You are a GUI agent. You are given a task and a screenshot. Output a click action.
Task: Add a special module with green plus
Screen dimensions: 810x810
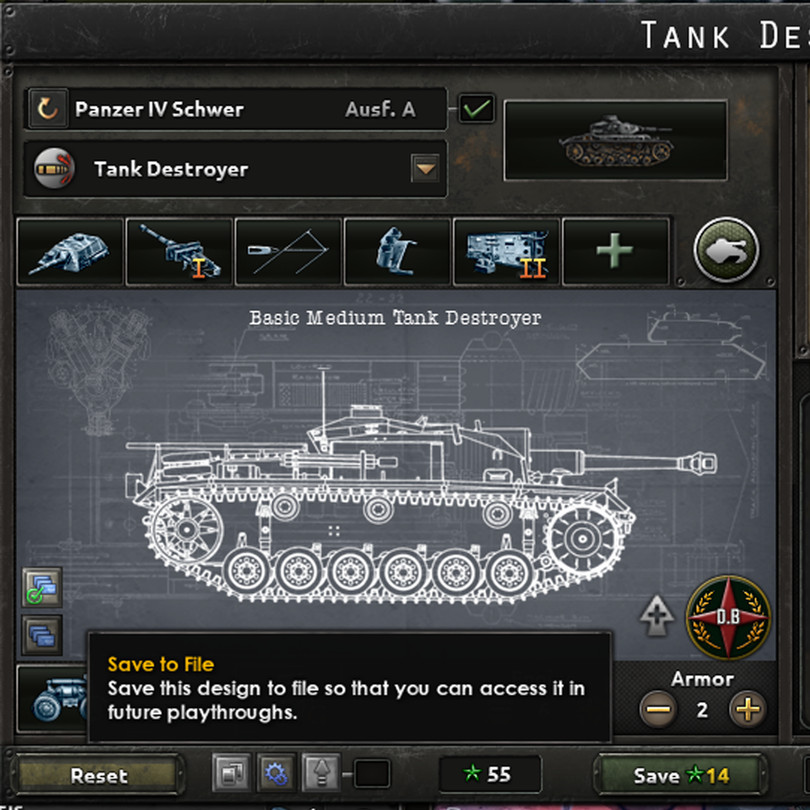[x=615, y=252]
